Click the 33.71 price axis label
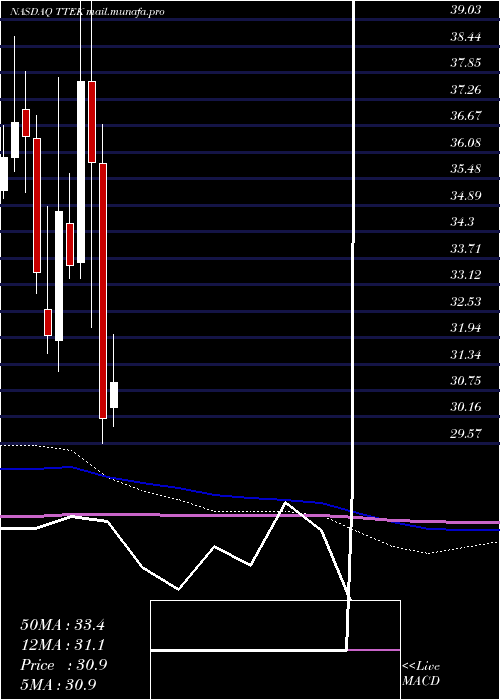Screen dimensions: 500x700 pos(466,249)
